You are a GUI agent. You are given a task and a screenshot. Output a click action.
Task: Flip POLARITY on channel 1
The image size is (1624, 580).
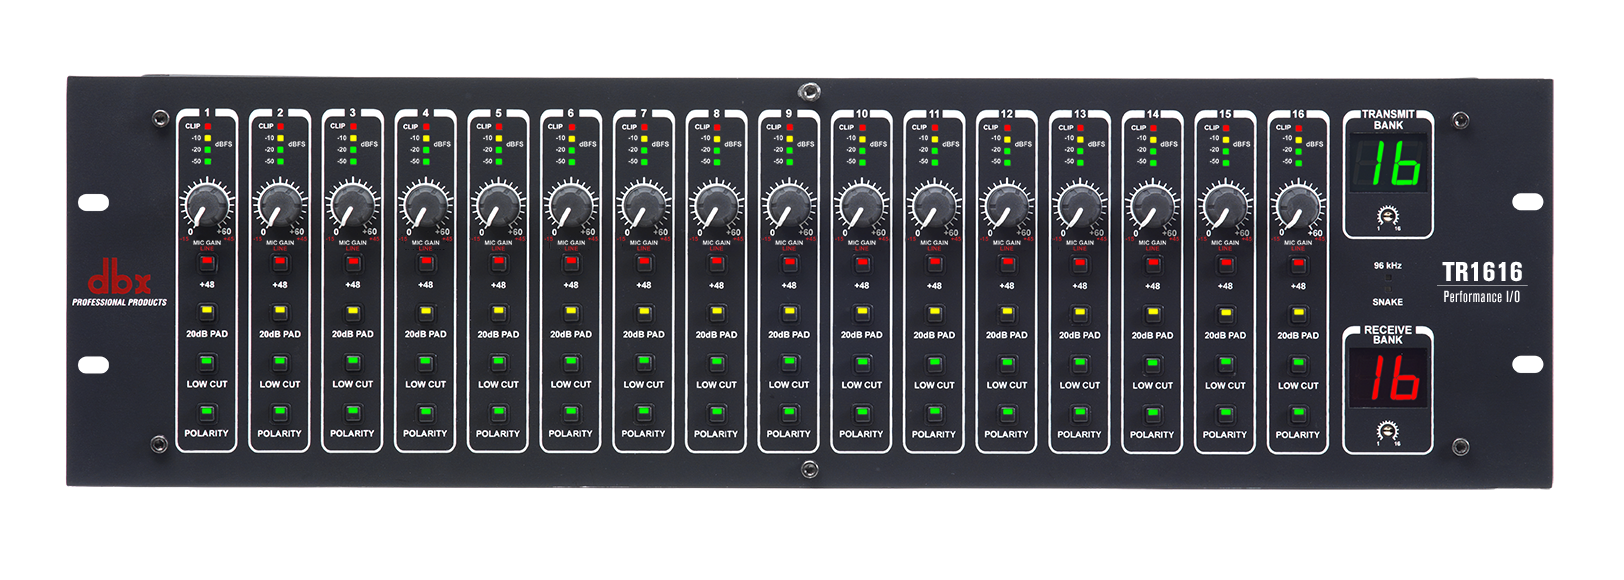[207, 412]
